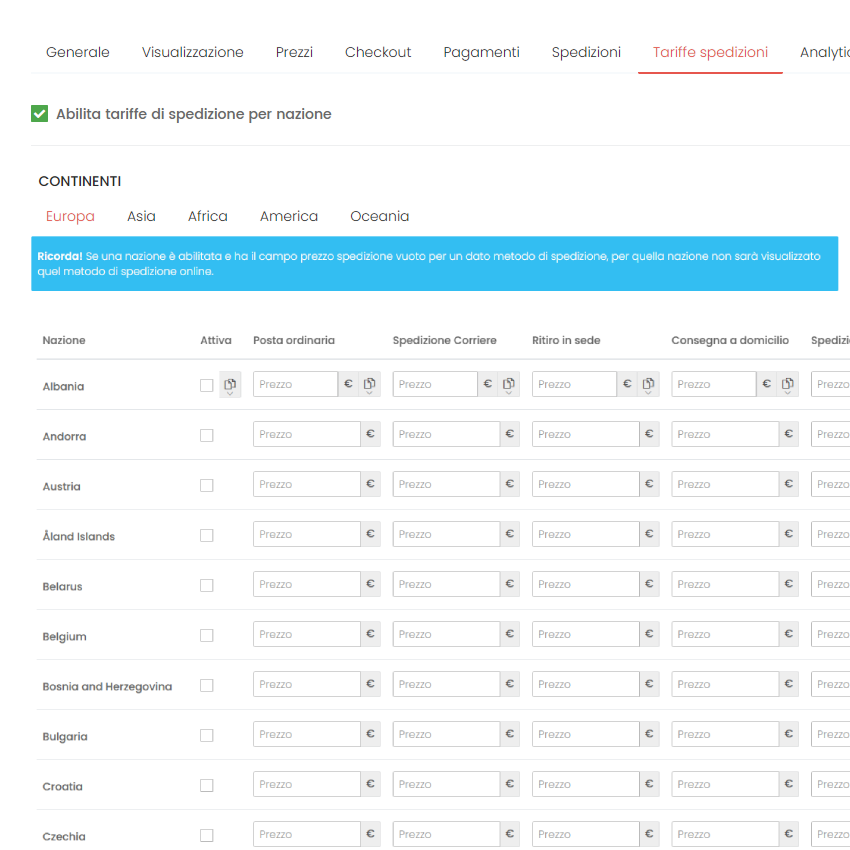Screen dimensions: 850x850
Task: Enable the Attiva checkbox for Austria
Action: click(207, 485)
